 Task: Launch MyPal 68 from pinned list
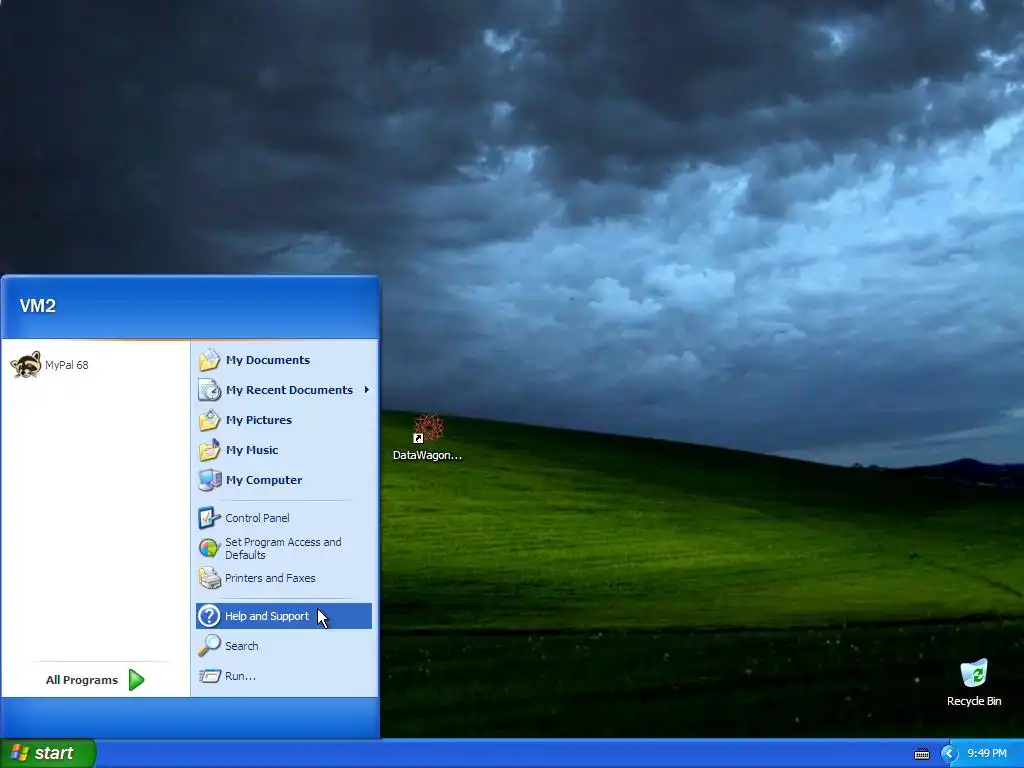click(x=95, y=364)
